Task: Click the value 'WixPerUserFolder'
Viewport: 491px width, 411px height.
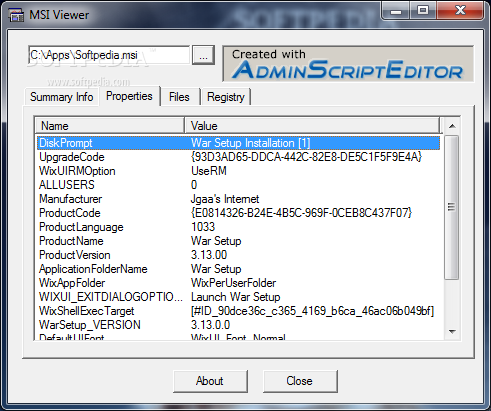Action: pos(233,283)
